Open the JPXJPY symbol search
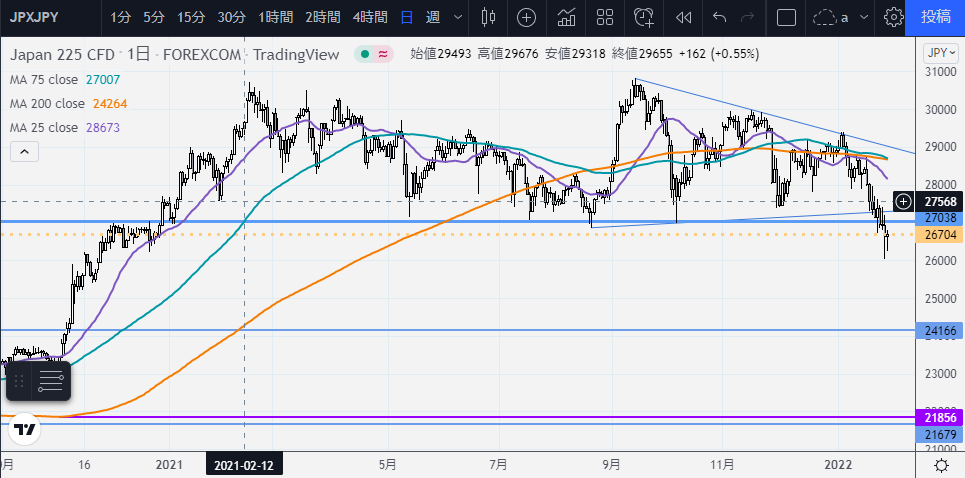The width and height of the screenshot is (965, 478). [x=34, y=17]
